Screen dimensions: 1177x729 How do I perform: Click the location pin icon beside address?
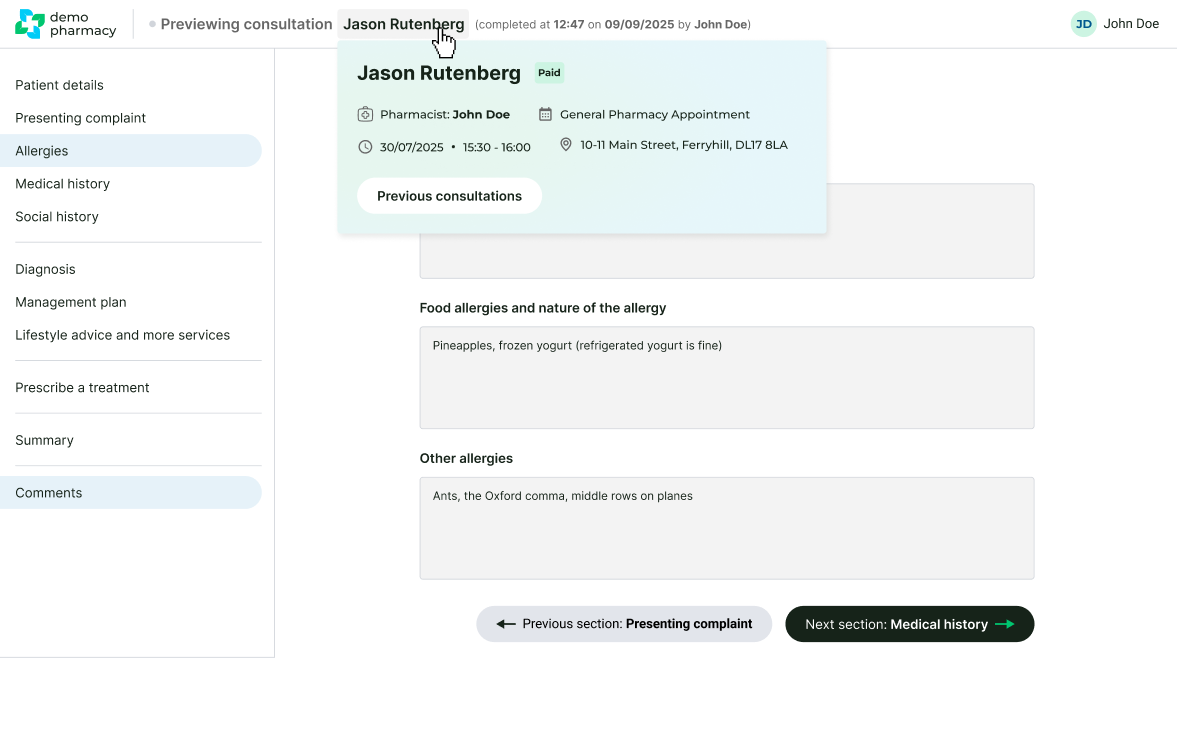tap(565, 145)
